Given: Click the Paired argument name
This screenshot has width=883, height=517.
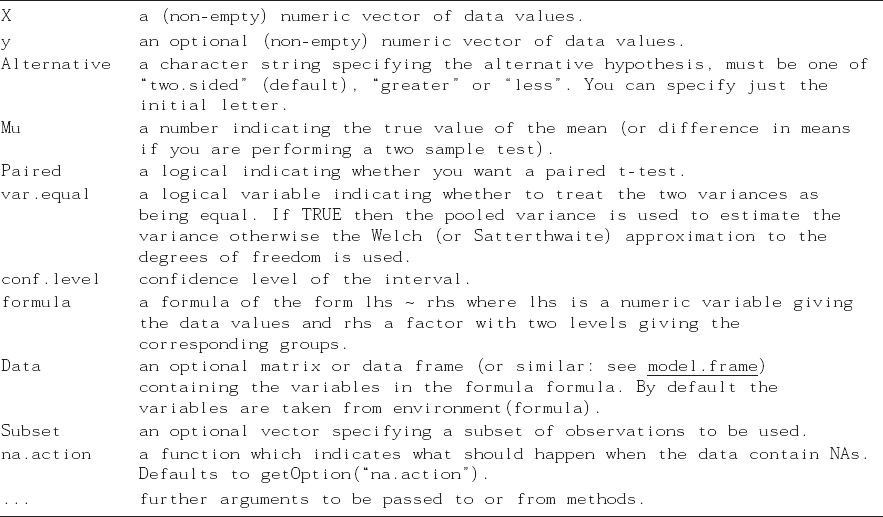Looking at the screenshot, I should (31, 171).
